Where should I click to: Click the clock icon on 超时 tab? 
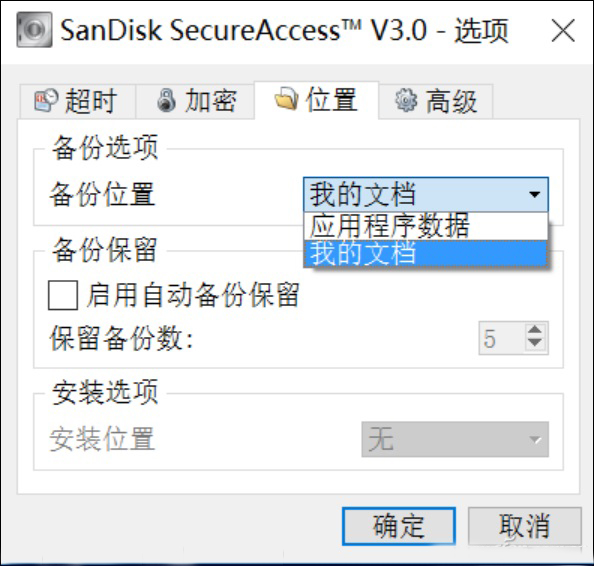46,100
